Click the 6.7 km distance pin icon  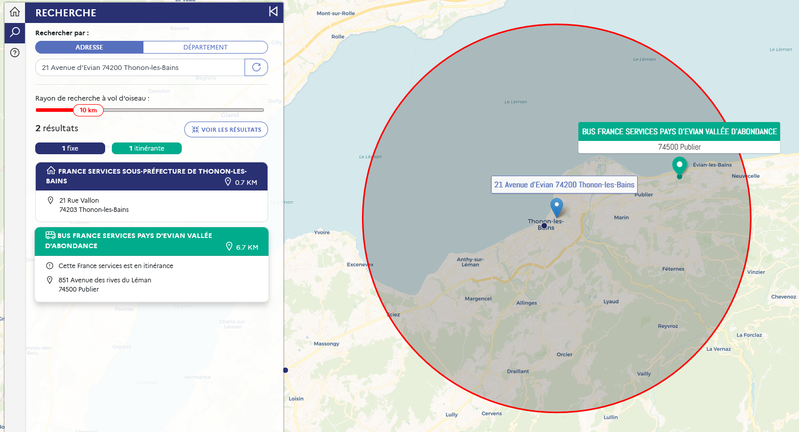(x=228, y=246)
